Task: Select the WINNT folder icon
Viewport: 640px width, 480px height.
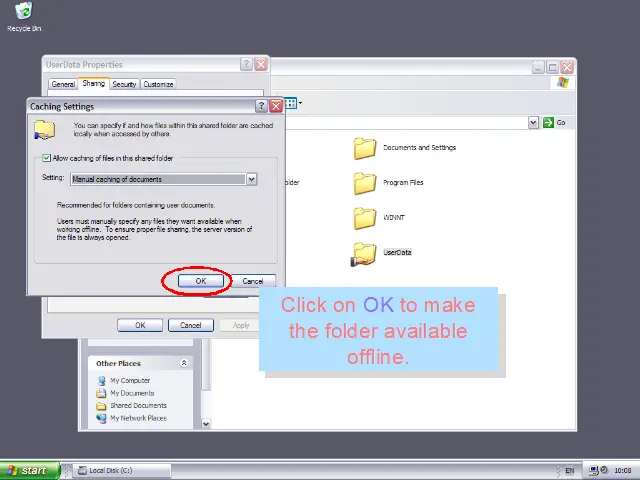Action: point(364,218)
